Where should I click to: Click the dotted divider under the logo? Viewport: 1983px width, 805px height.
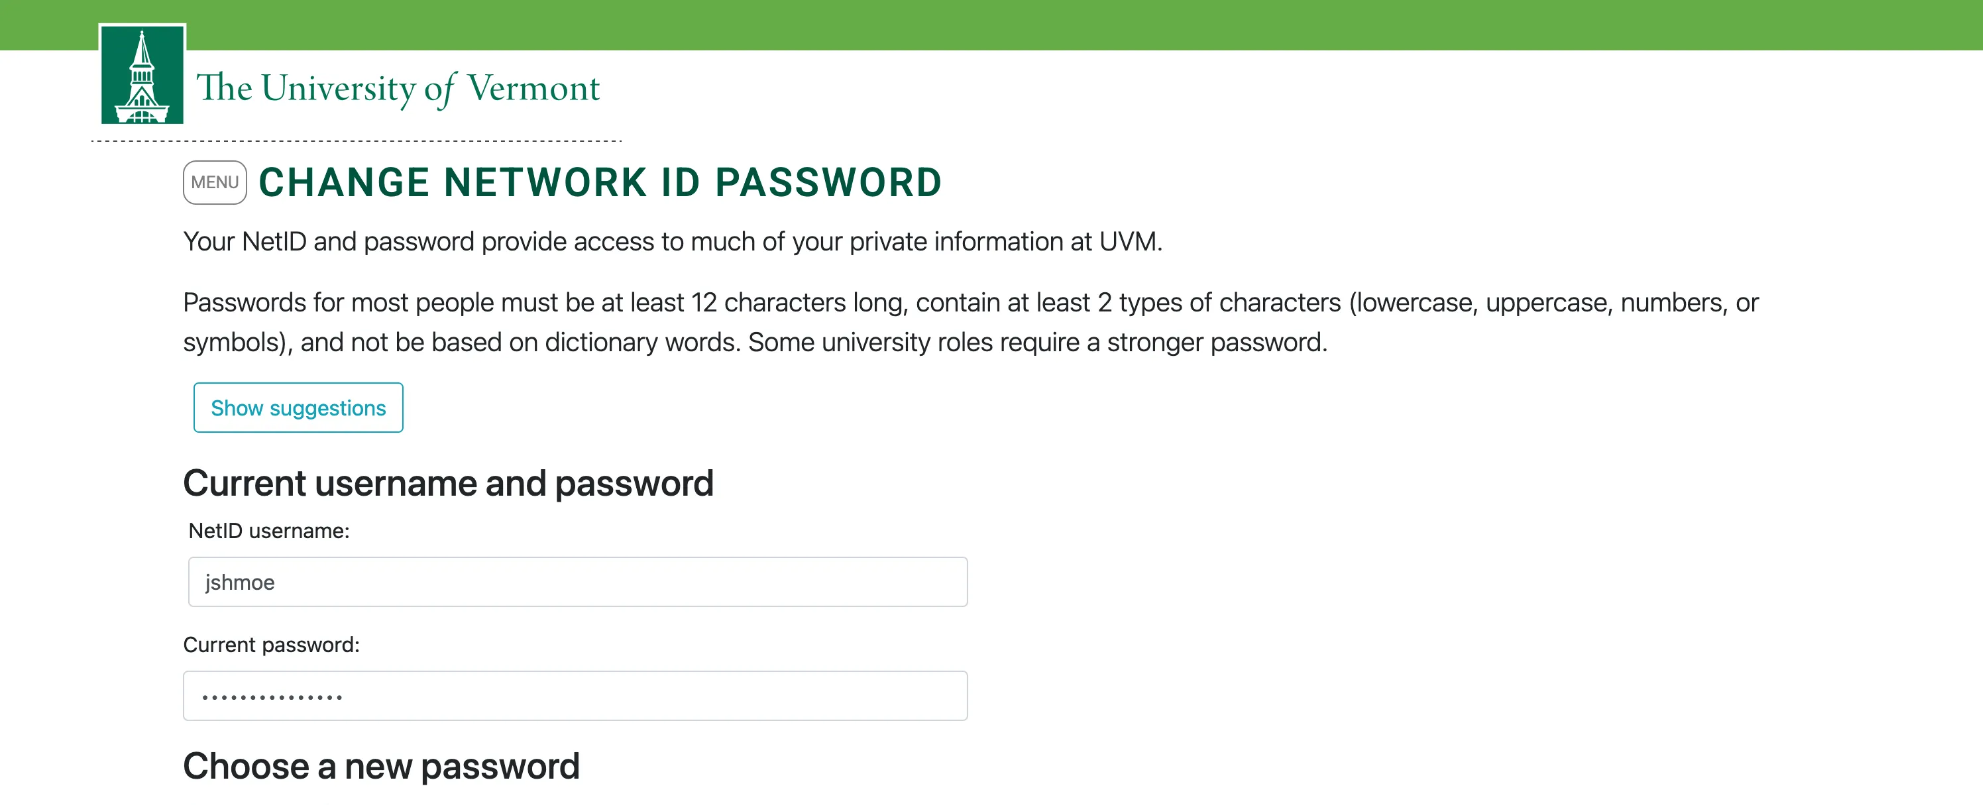coord(400,141)
